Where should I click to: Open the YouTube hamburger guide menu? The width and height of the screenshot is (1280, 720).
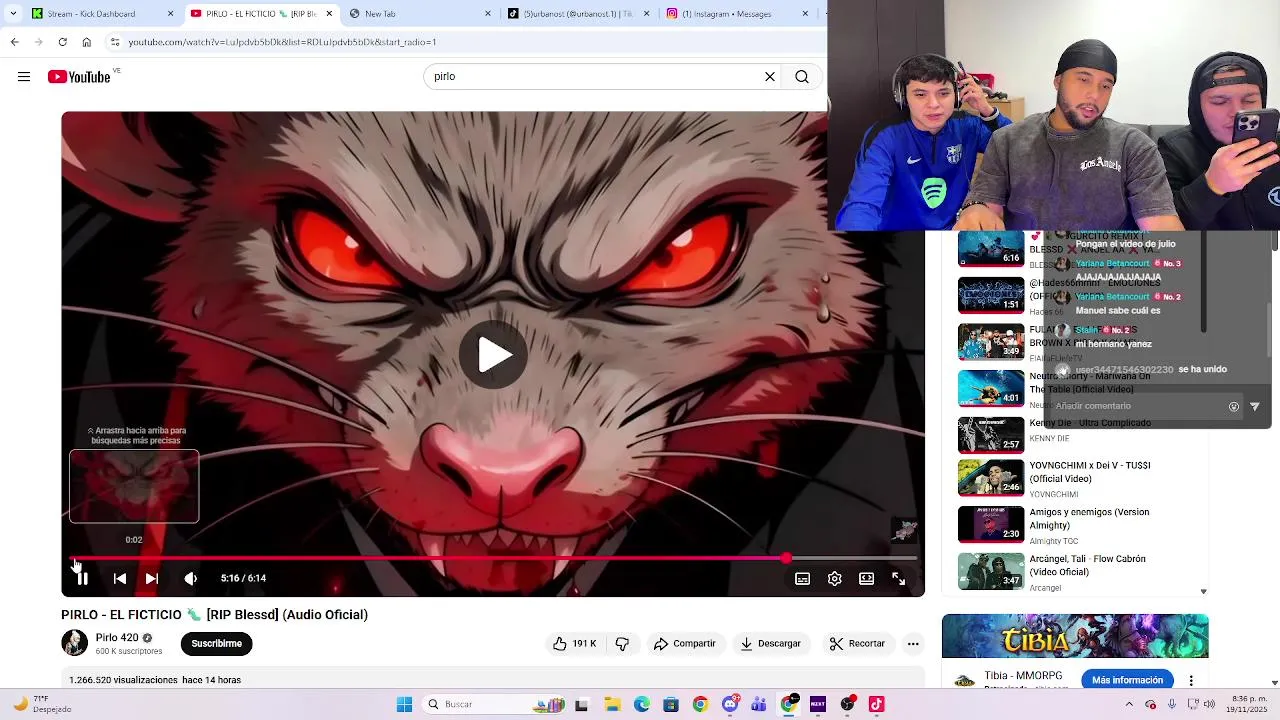(x=24, y=77)
